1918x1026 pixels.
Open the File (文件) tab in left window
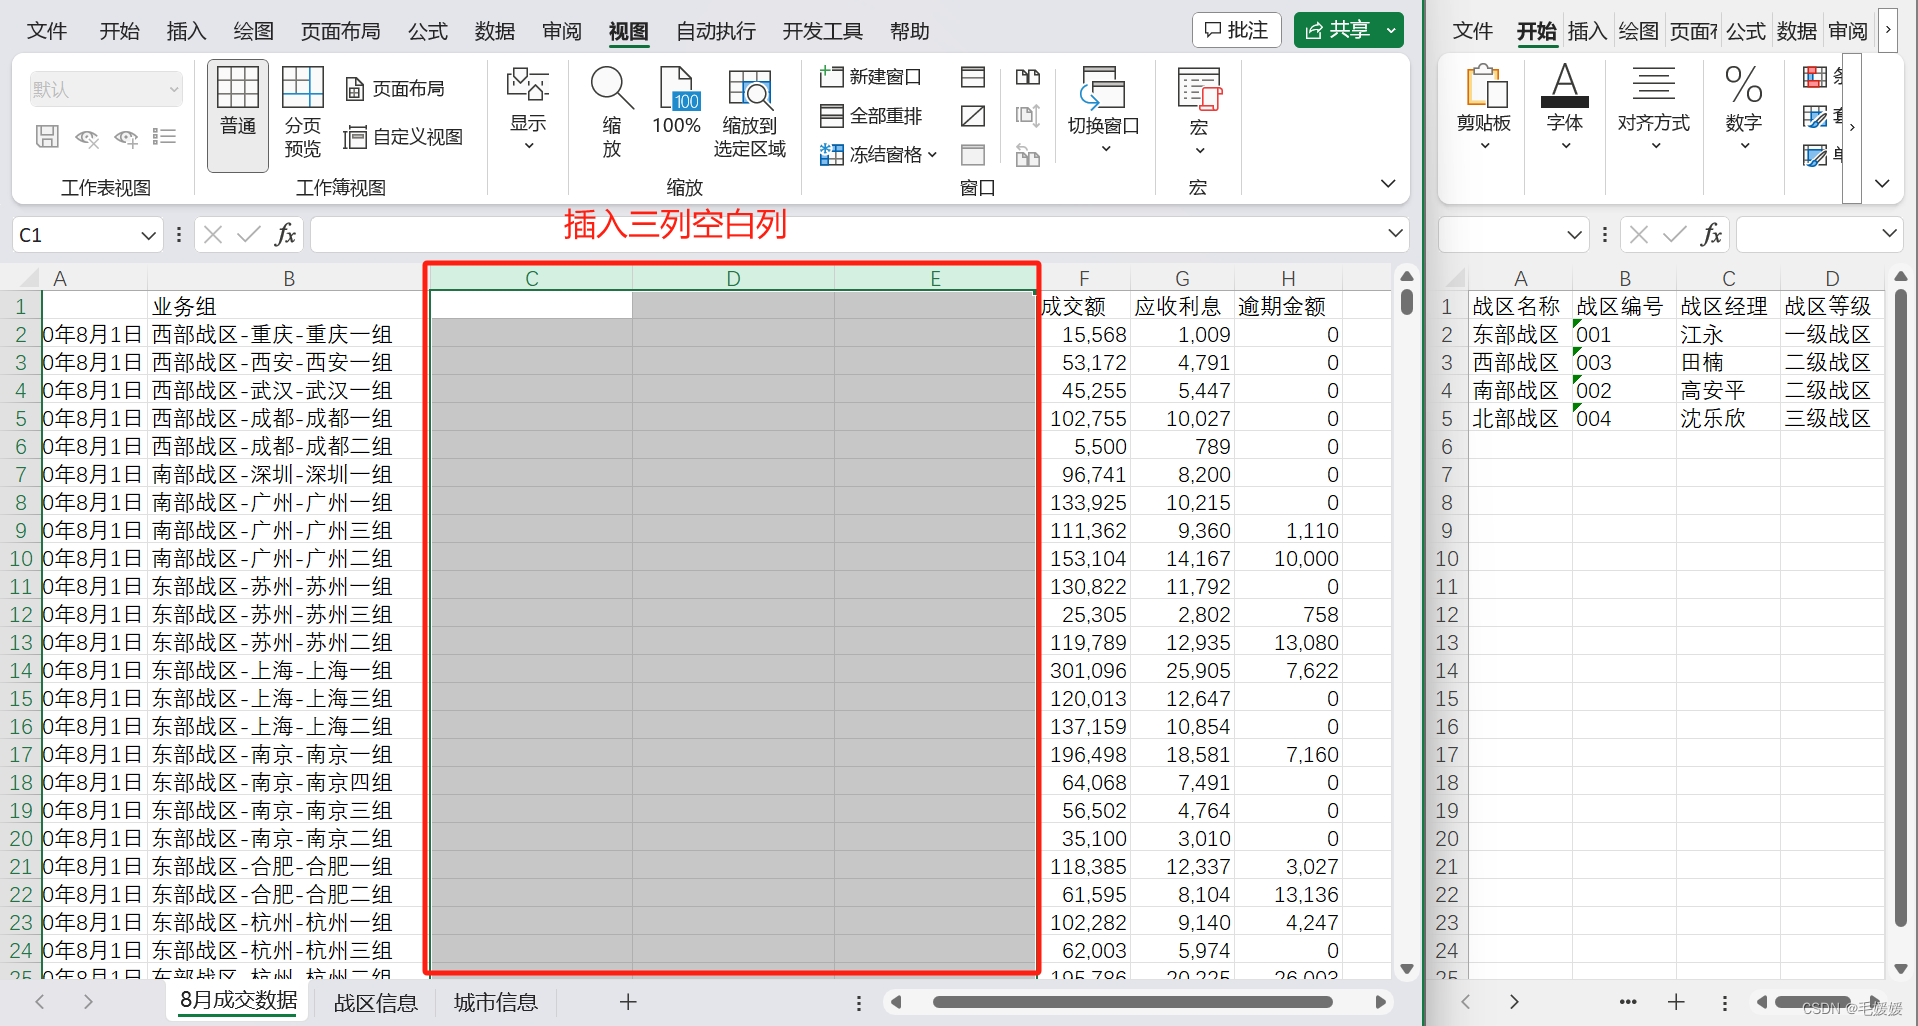pyautogui.click(x=47, y=31)
